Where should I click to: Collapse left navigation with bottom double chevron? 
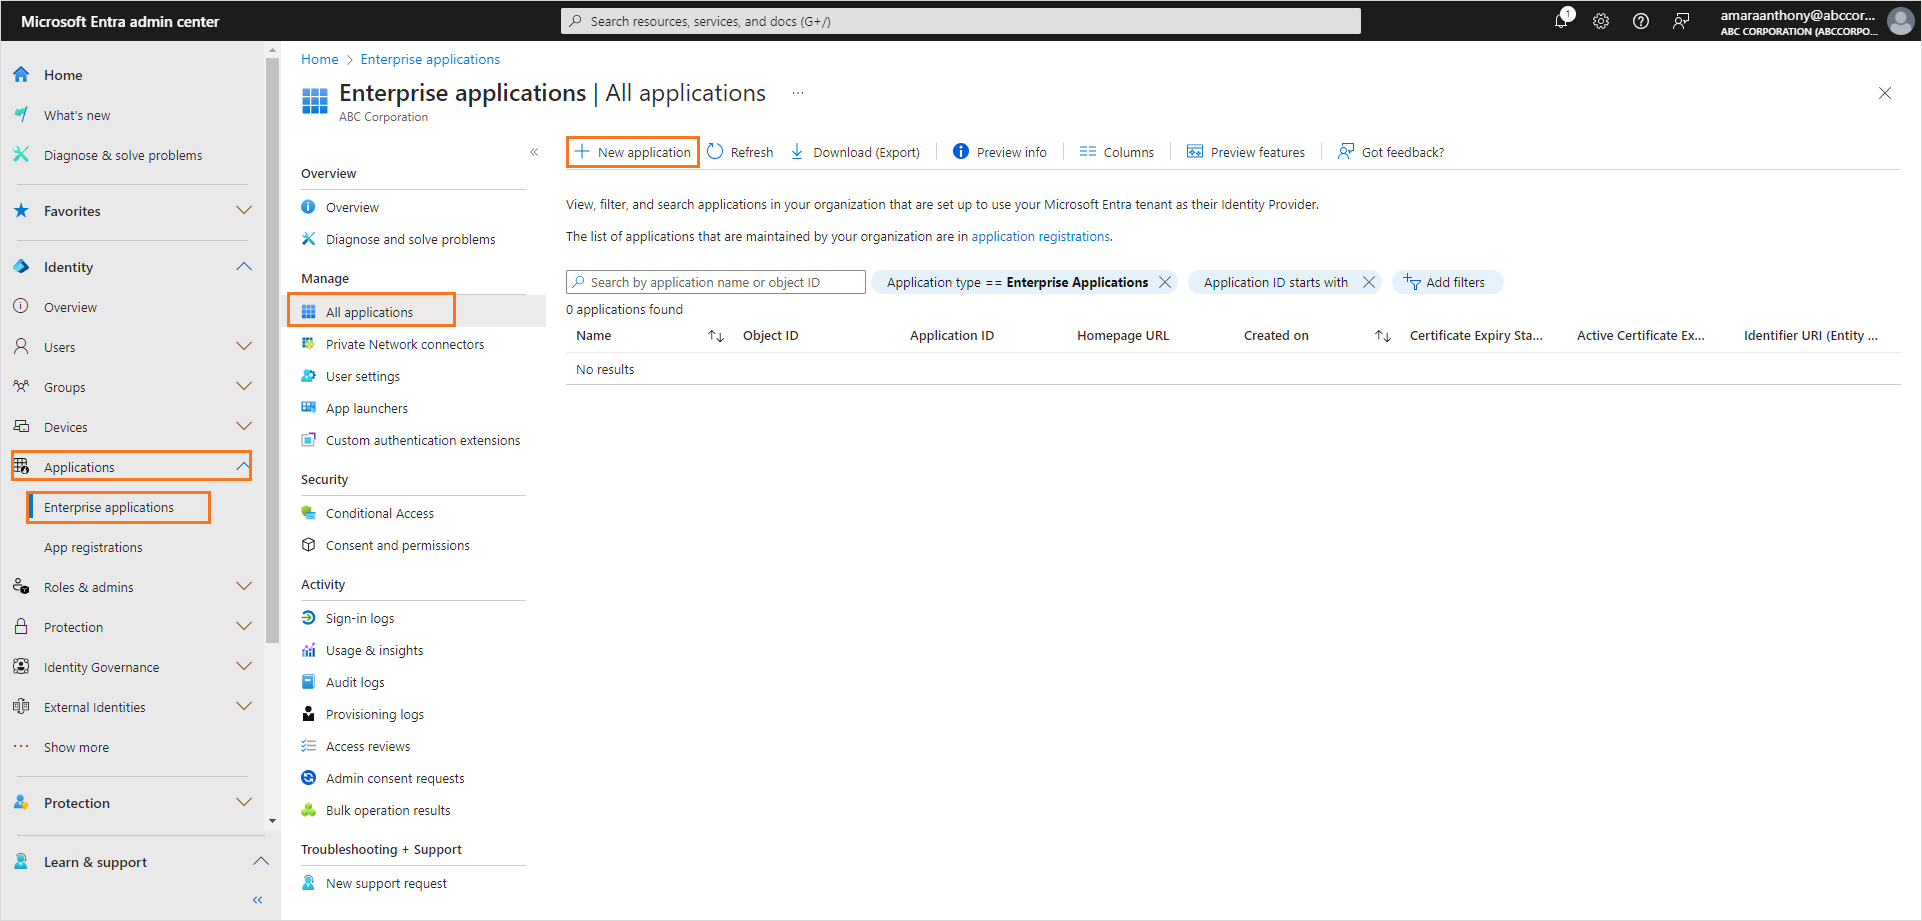tap(258, 900)
